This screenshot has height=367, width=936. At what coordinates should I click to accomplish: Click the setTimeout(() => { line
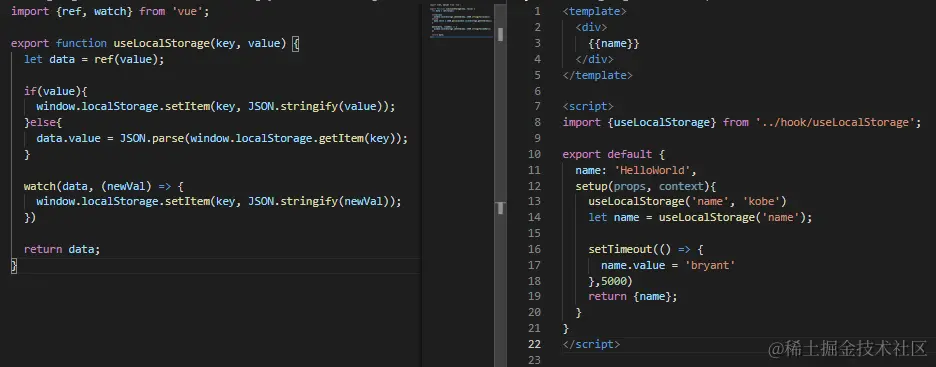[x=645, y=249]
